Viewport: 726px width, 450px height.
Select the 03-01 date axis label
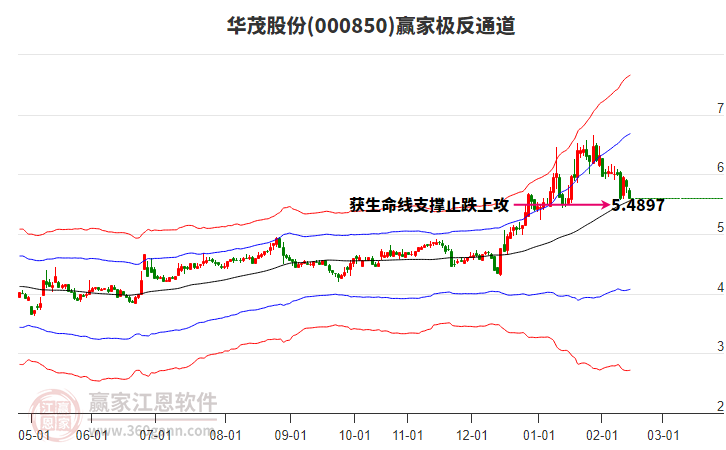[x=663, y=436]
